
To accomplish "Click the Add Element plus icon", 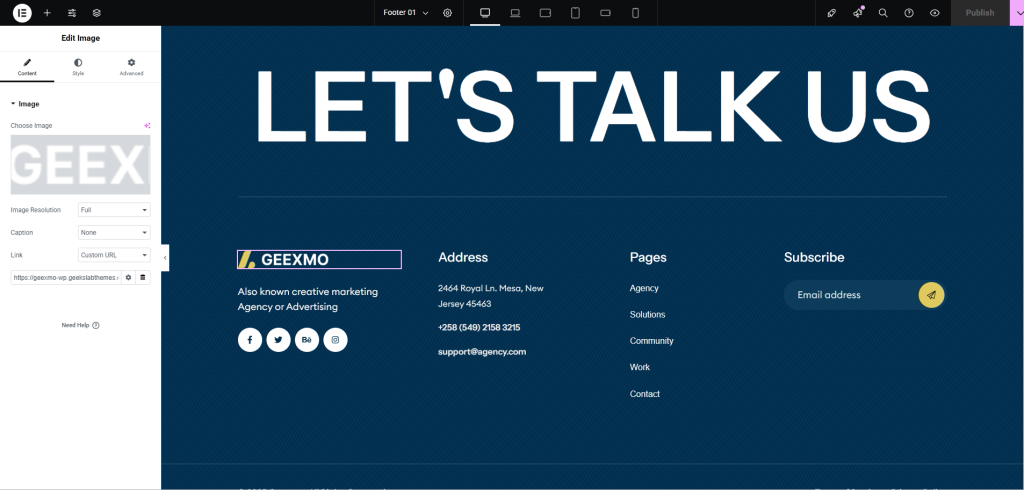I will [47, 13].
